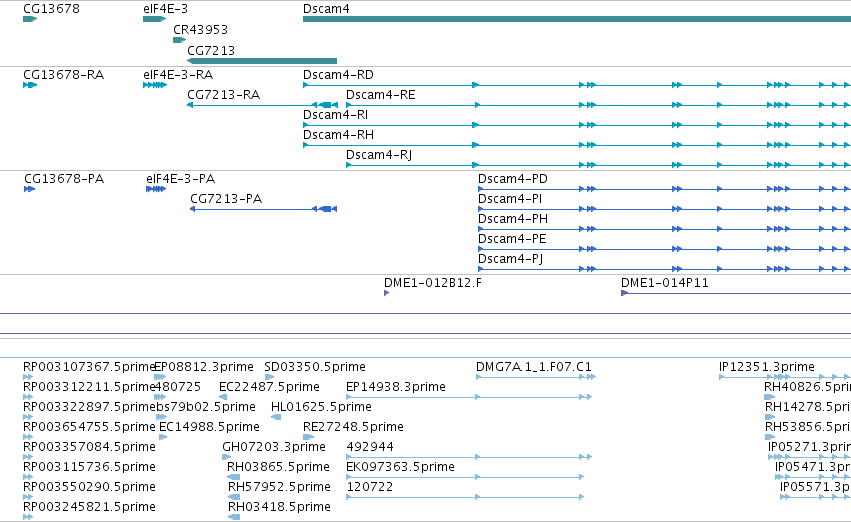Select EST RP003245821.5prime
The height and width of the screenshot is (522, 851).
tap(89, 508)
